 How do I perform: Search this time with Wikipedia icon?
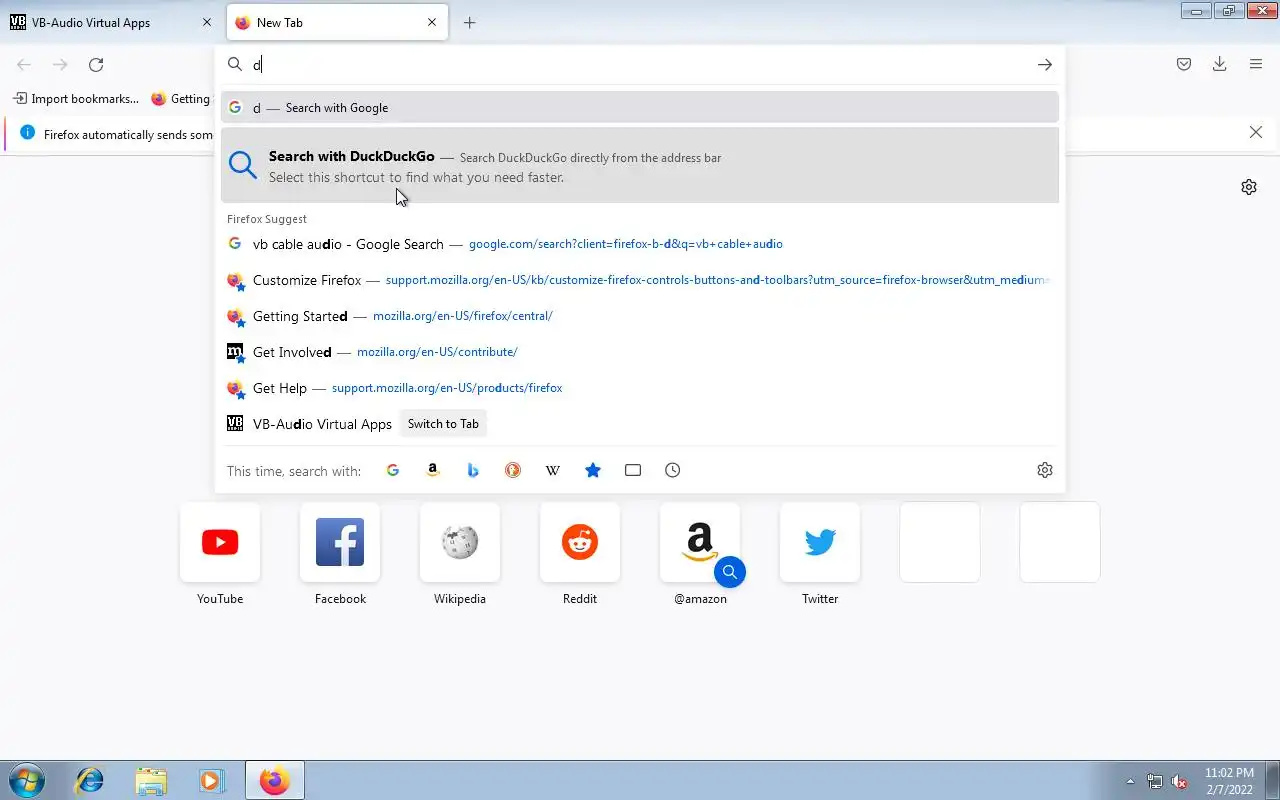pyautogui.click(x=553, y=470)
